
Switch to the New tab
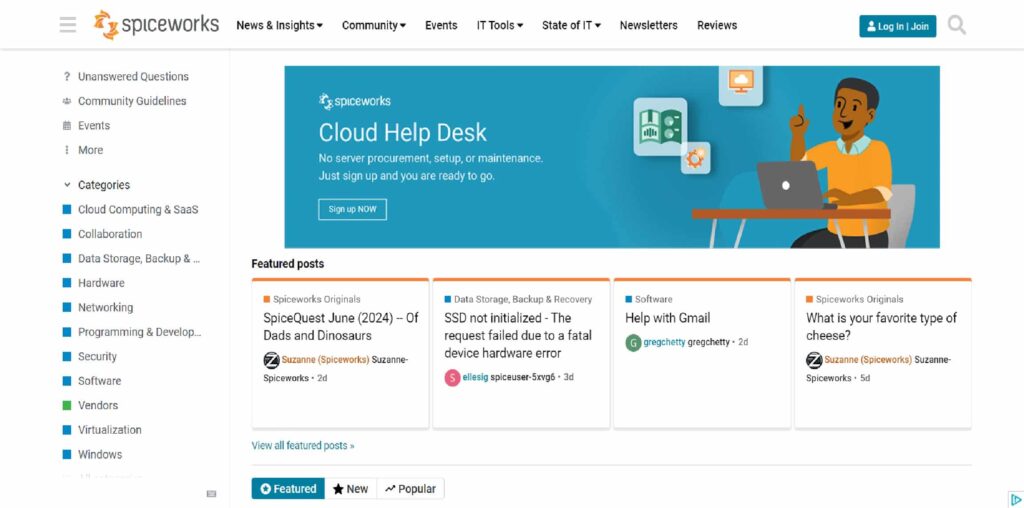(351, 488)
